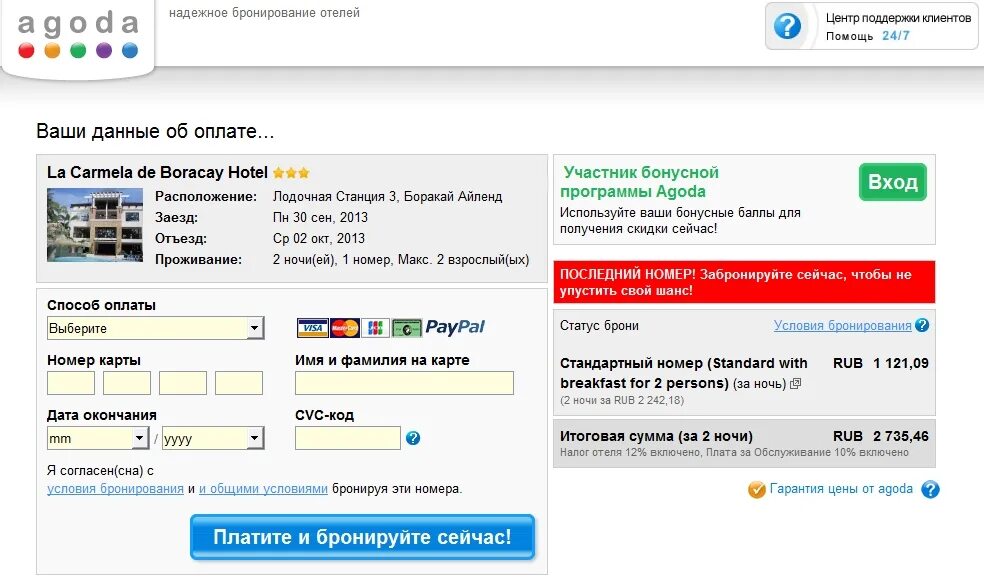Click the La Carmela hotel thumbnail photo
984x581 pixels.
pos(95,225)
